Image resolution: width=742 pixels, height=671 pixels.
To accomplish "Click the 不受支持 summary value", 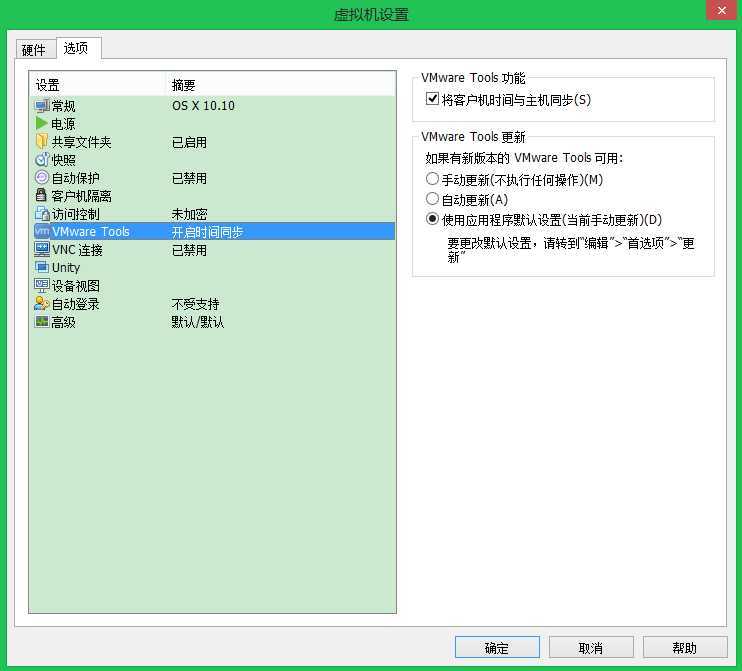I will point(195,304).
